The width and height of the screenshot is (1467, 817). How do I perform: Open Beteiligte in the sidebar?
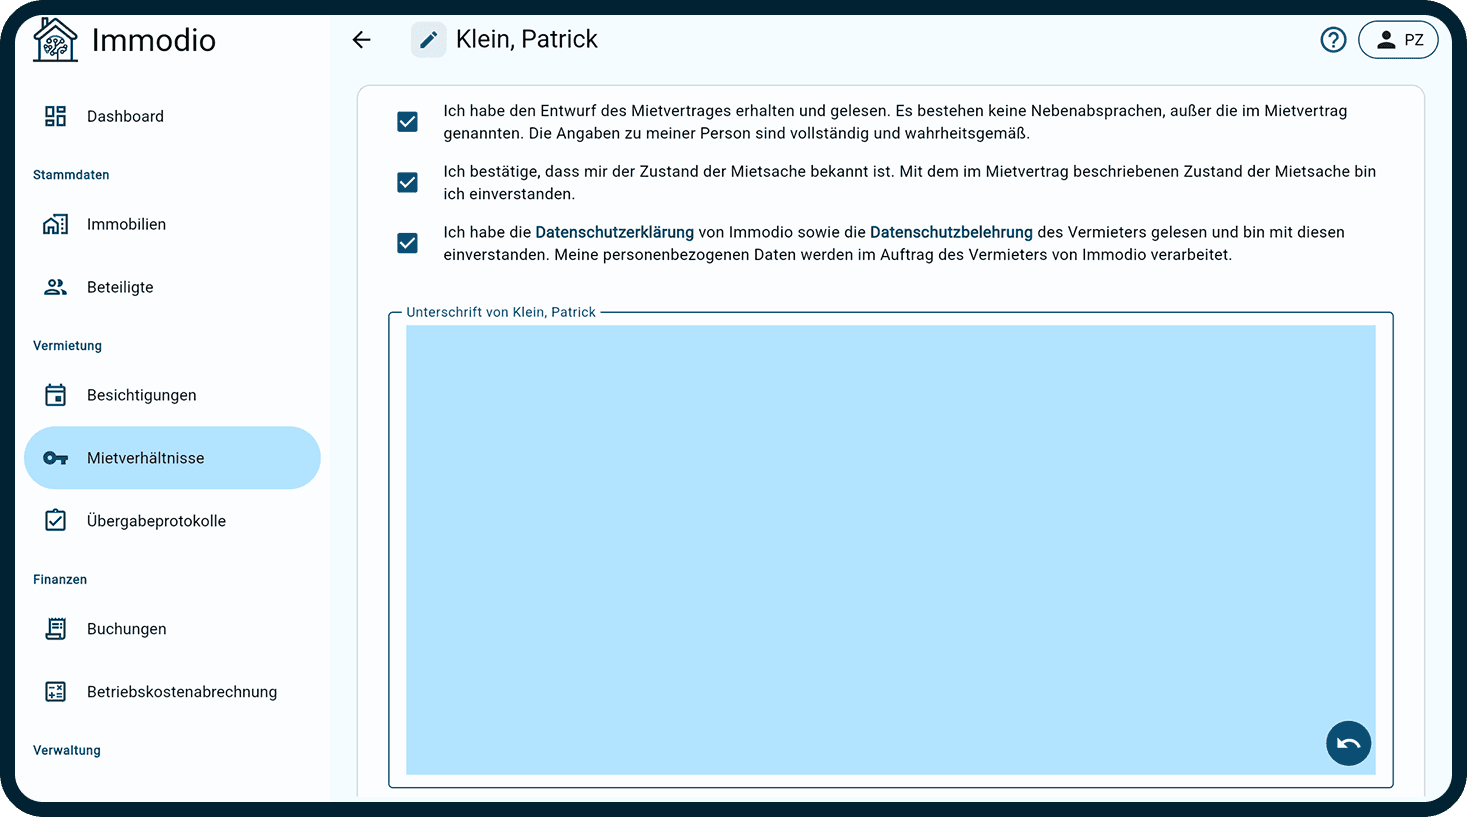(x=172, y=287)
